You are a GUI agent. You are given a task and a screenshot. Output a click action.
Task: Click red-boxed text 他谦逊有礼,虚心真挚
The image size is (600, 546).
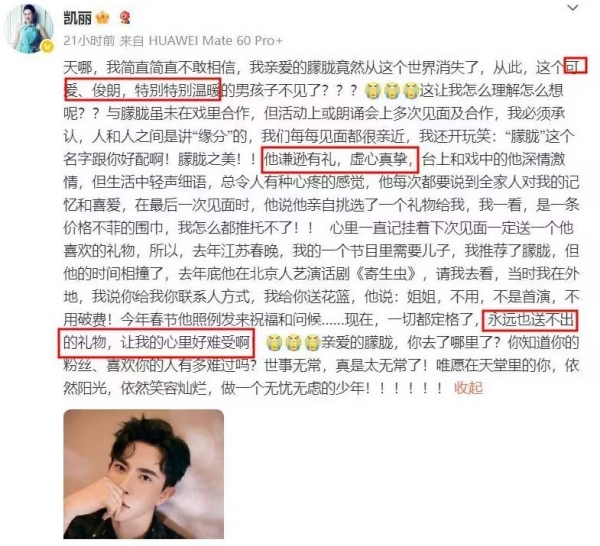coord(340,160)
